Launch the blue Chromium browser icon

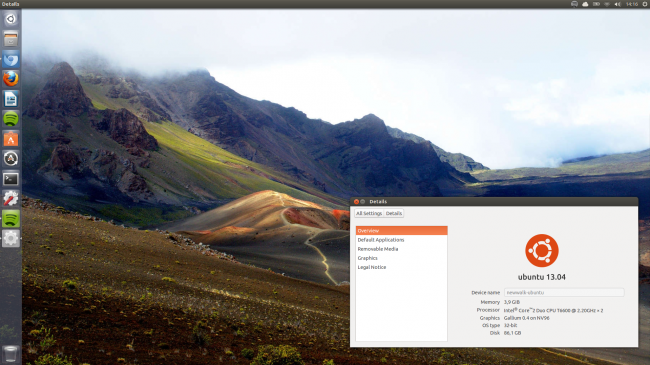11,59
